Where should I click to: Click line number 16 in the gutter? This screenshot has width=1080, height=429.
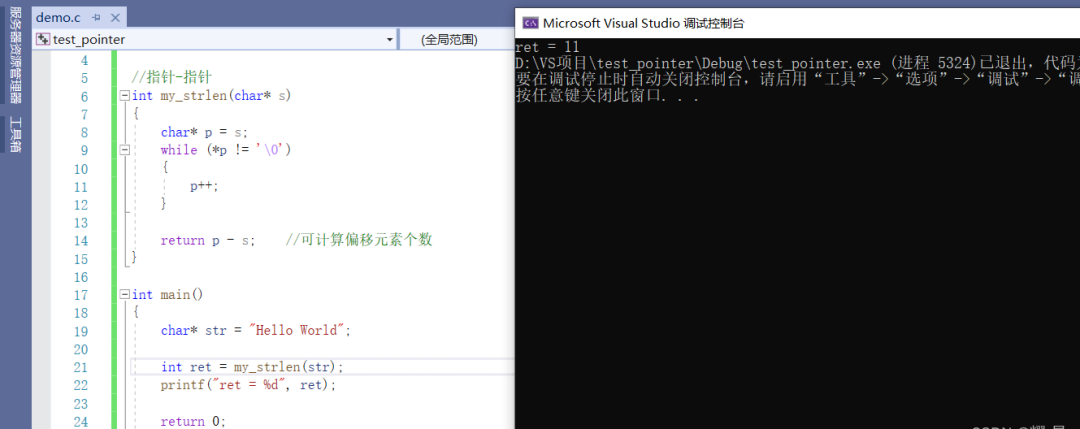pyautogui.click(x=80, y=277)
